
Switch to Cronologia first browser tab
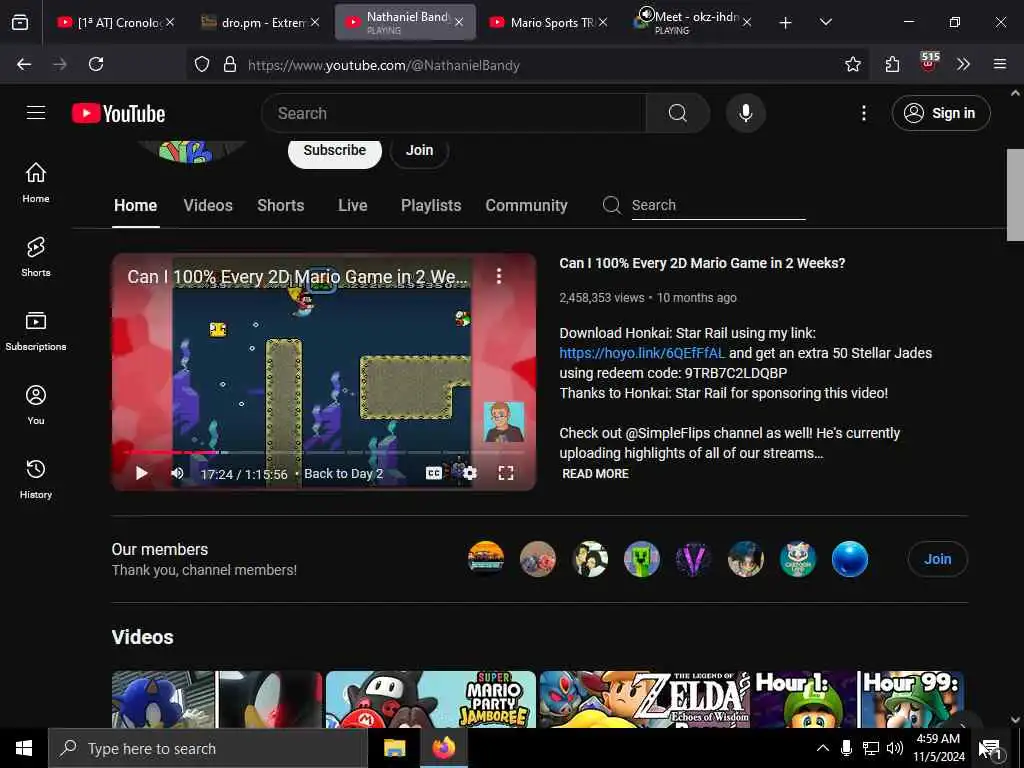click(x=116, y=23)
